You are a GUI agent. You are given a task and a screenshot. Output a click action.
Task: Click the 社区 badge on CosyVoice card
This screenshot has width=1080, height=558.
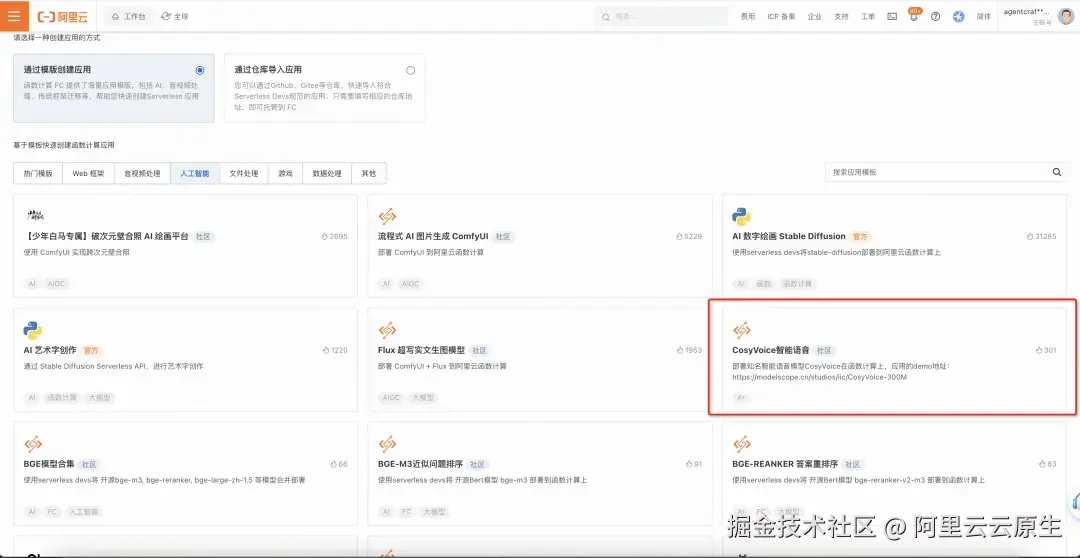point(824,350)
